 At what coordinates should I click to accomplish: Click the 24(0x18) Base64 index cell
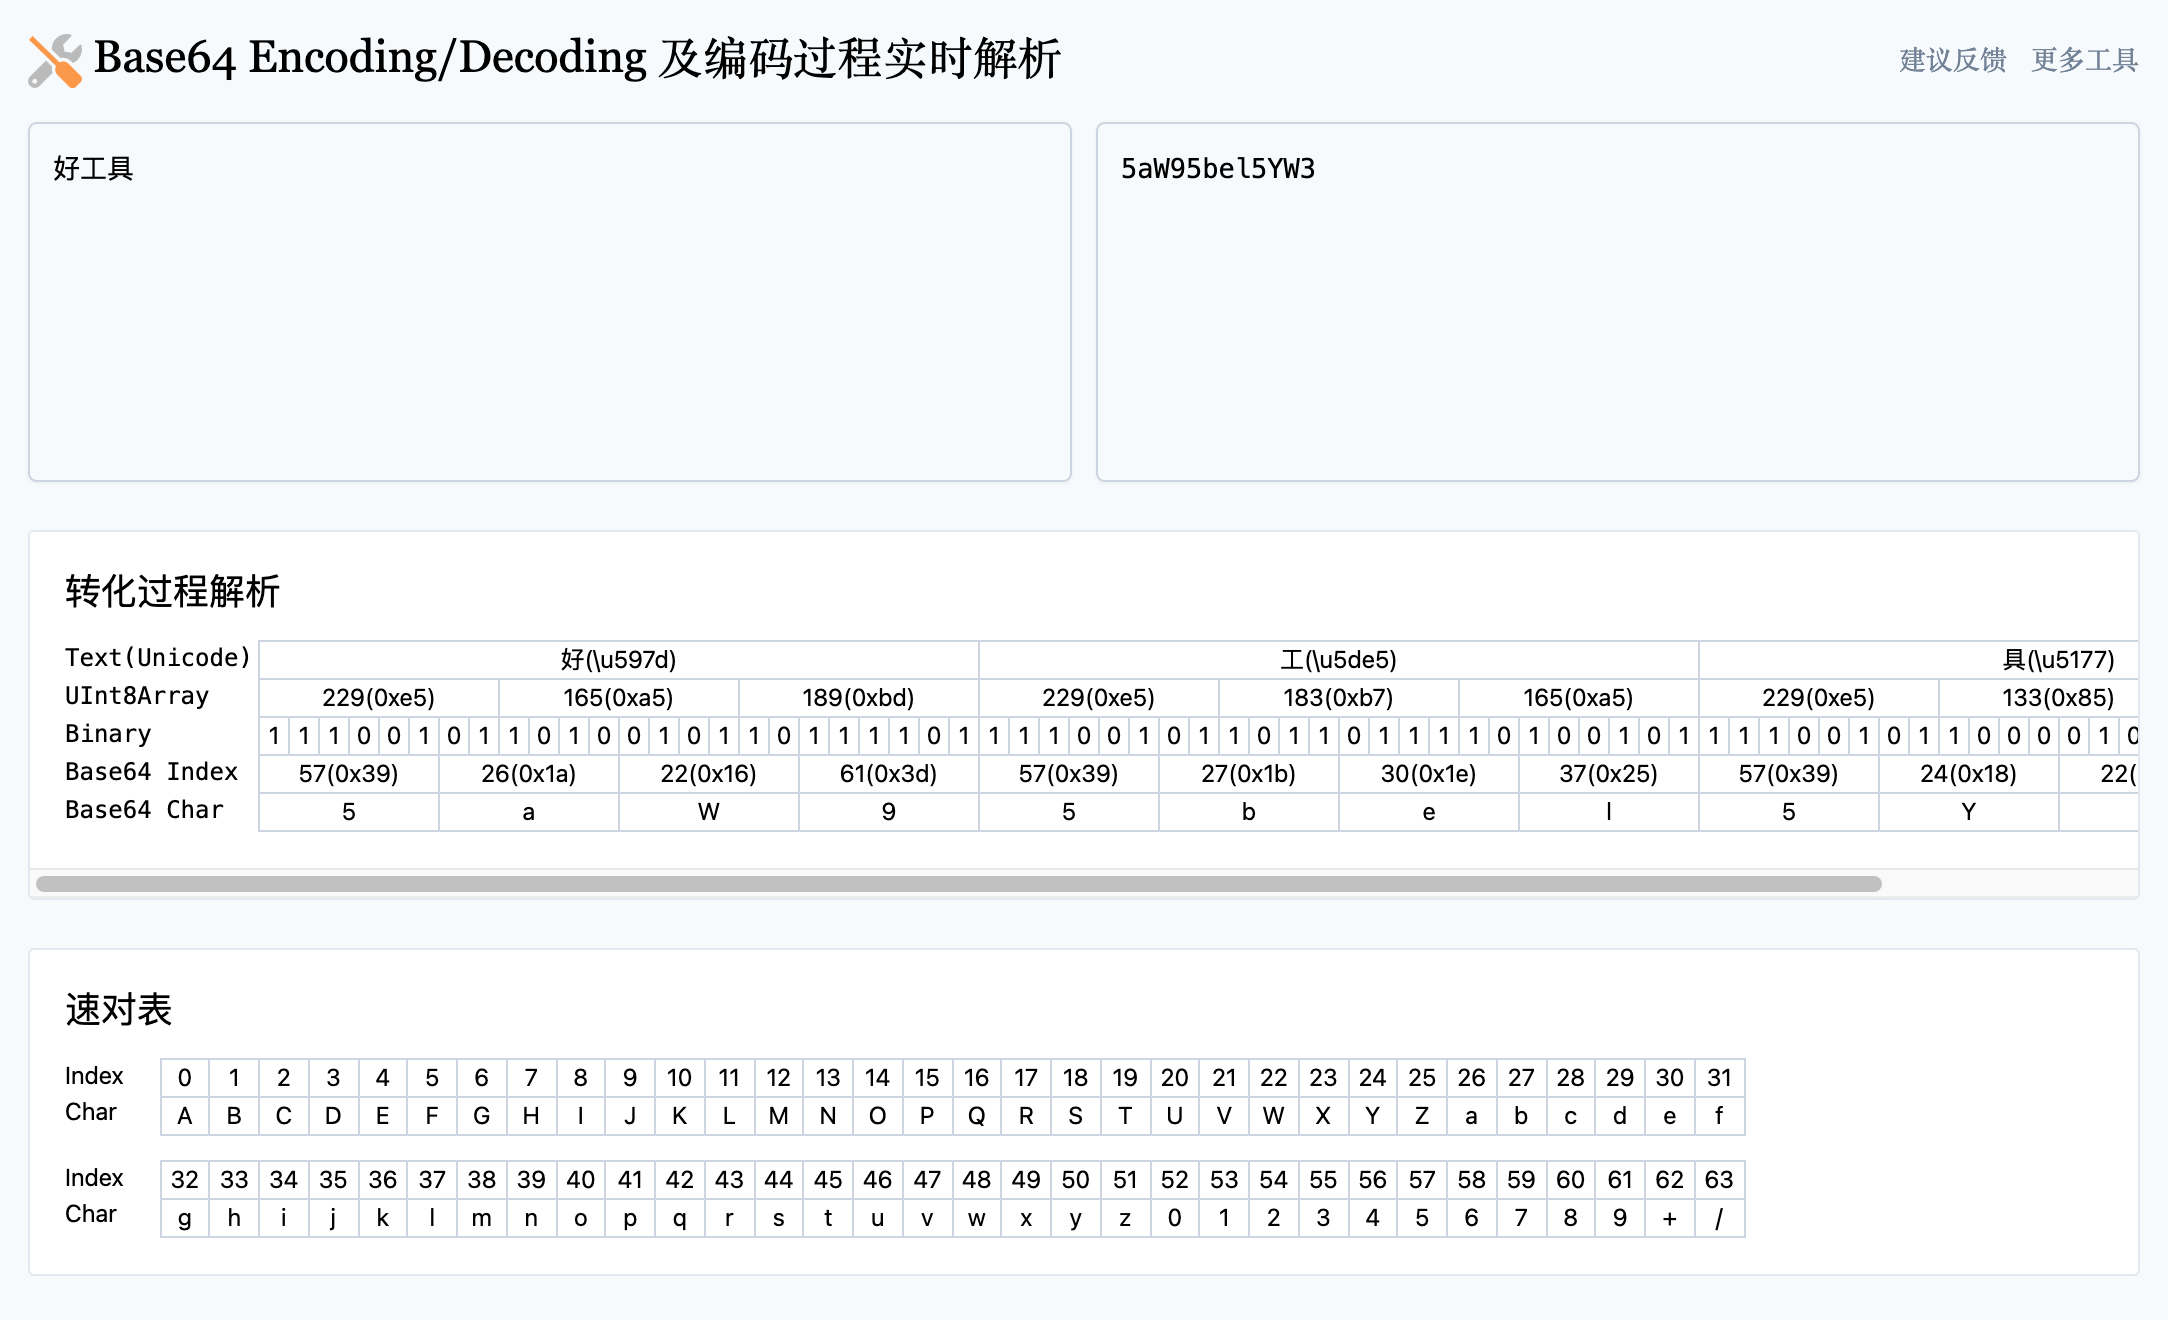pyautogui.click(x=1969, y=774)
